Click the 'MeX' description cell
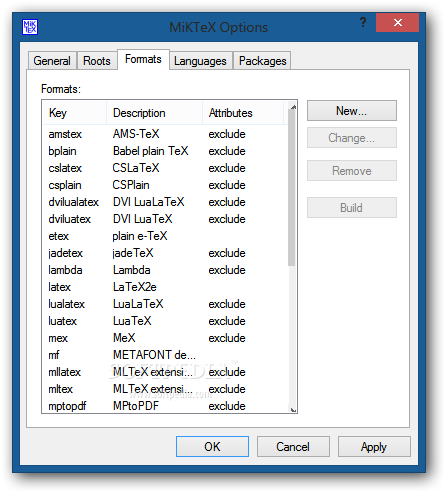 click(124, 338)
